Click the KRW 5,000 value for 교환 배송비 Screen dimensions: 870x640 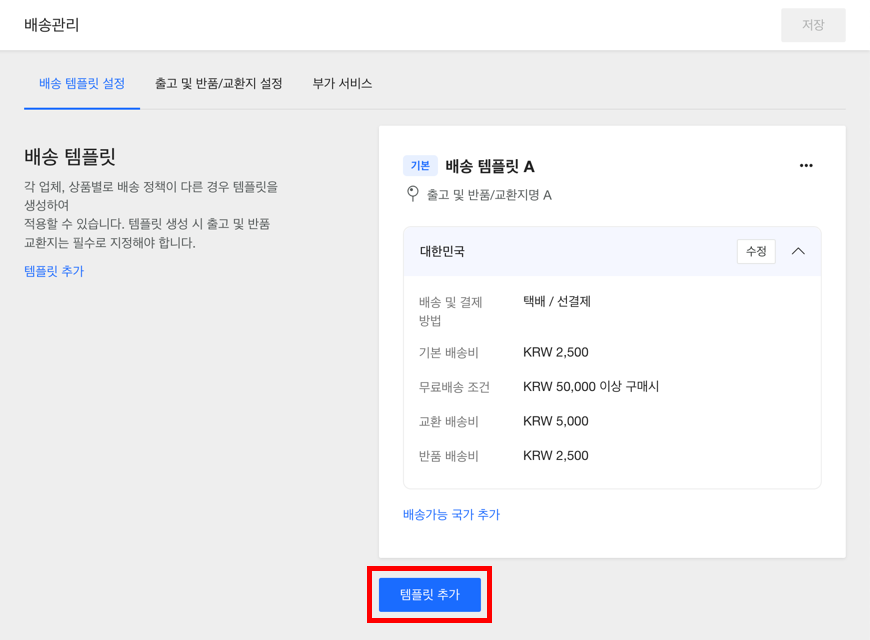(555, 421)
